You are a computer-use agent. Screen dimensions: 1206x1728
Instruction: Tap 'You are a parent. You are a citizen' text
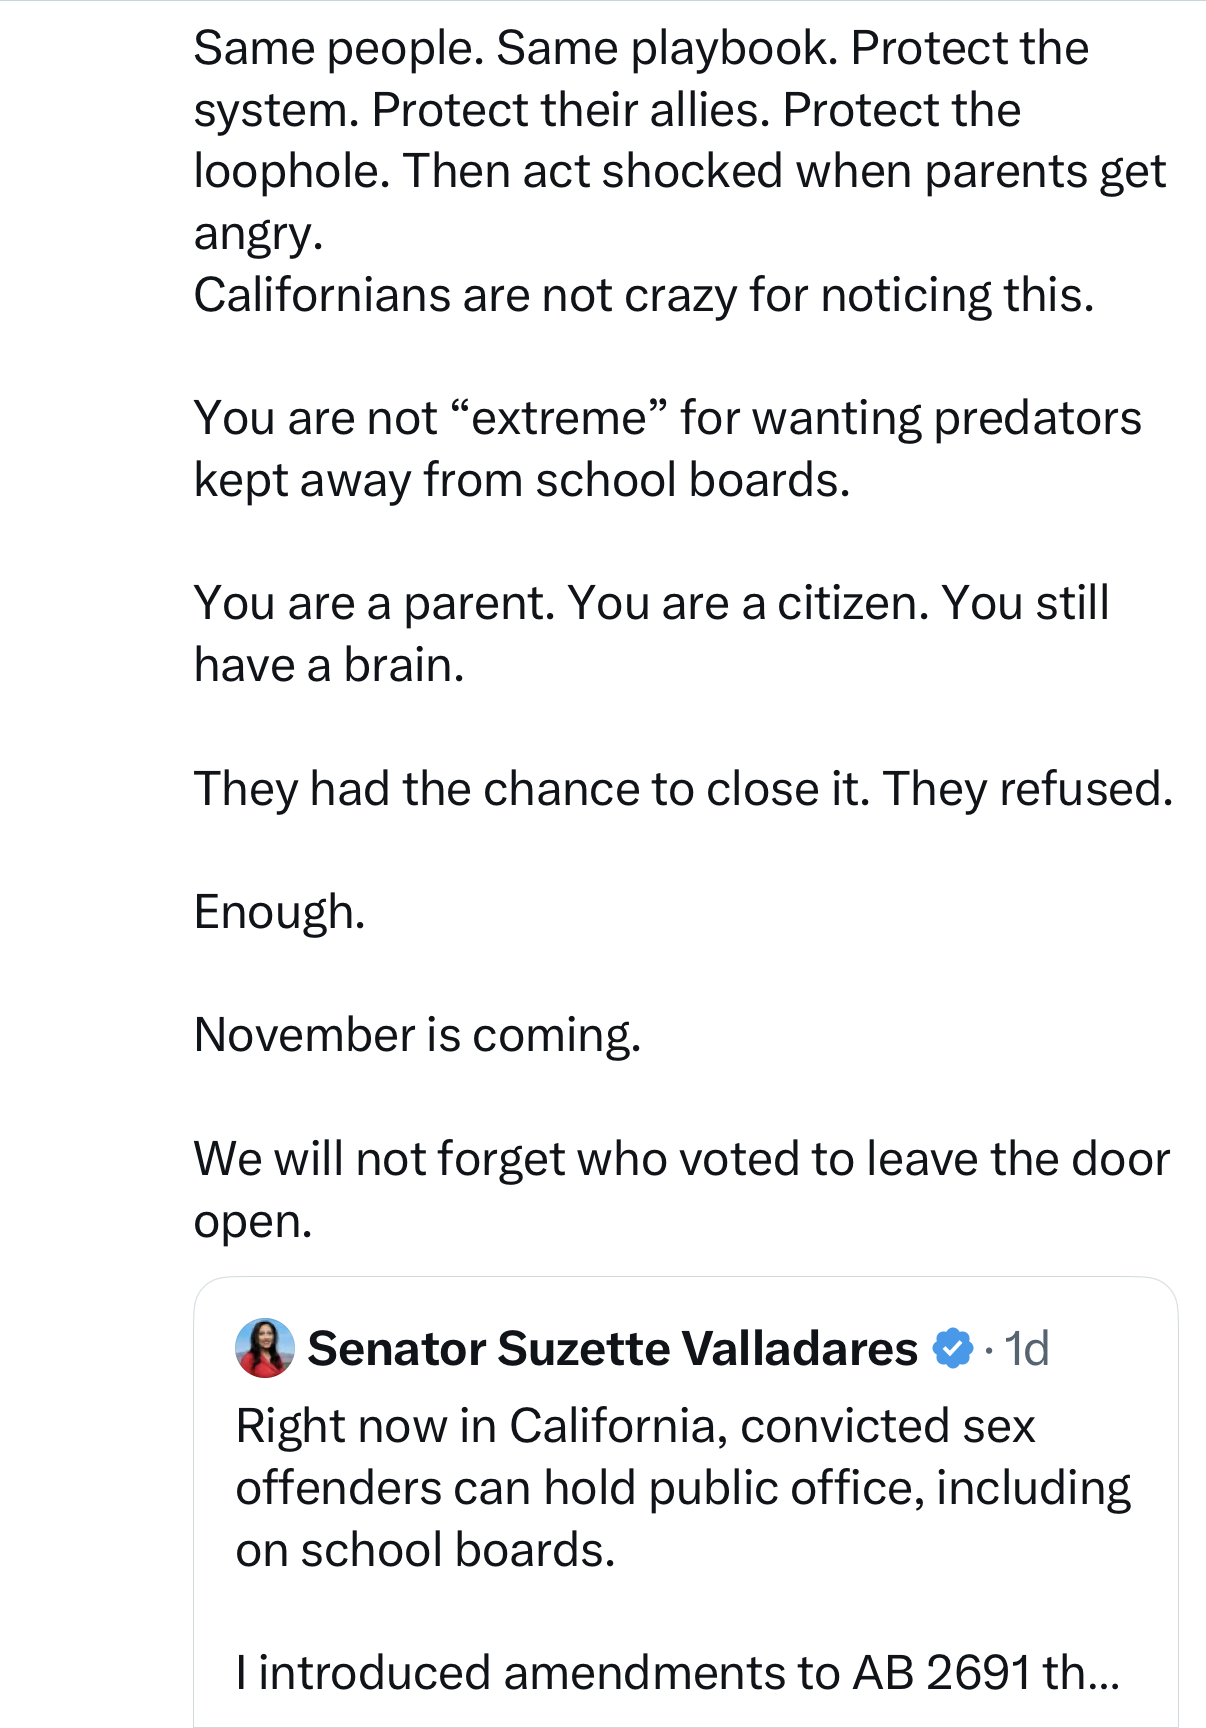[x=652, y=603]
